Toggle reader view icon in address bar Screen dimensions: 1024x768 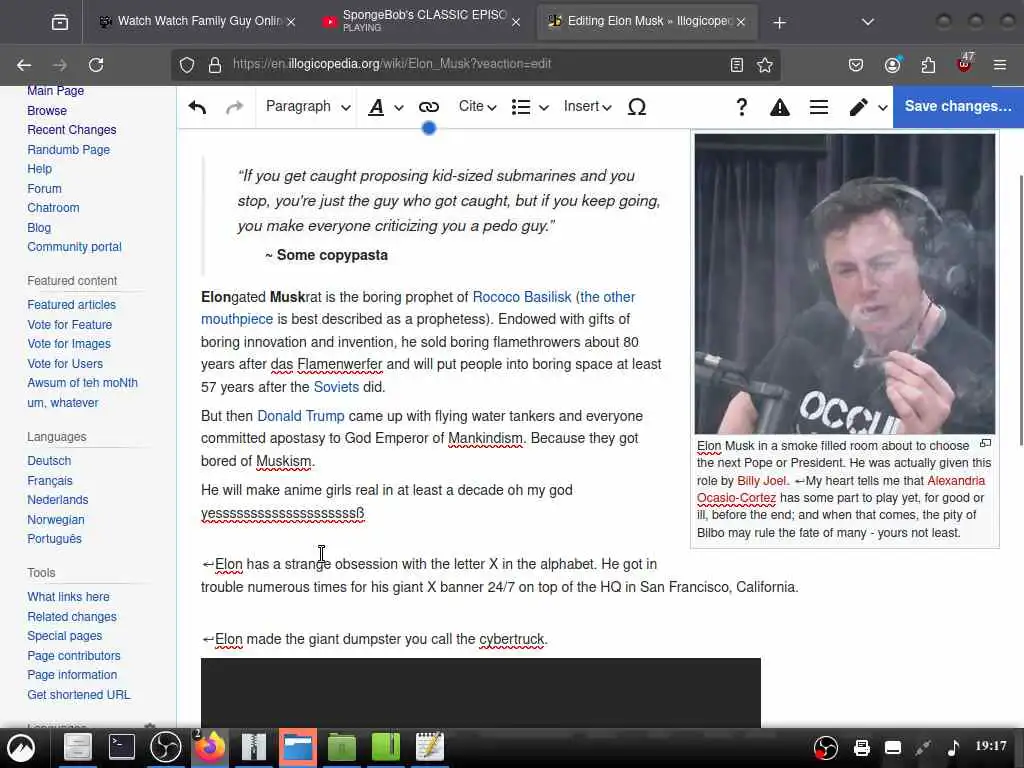click(x=737, y=65)
